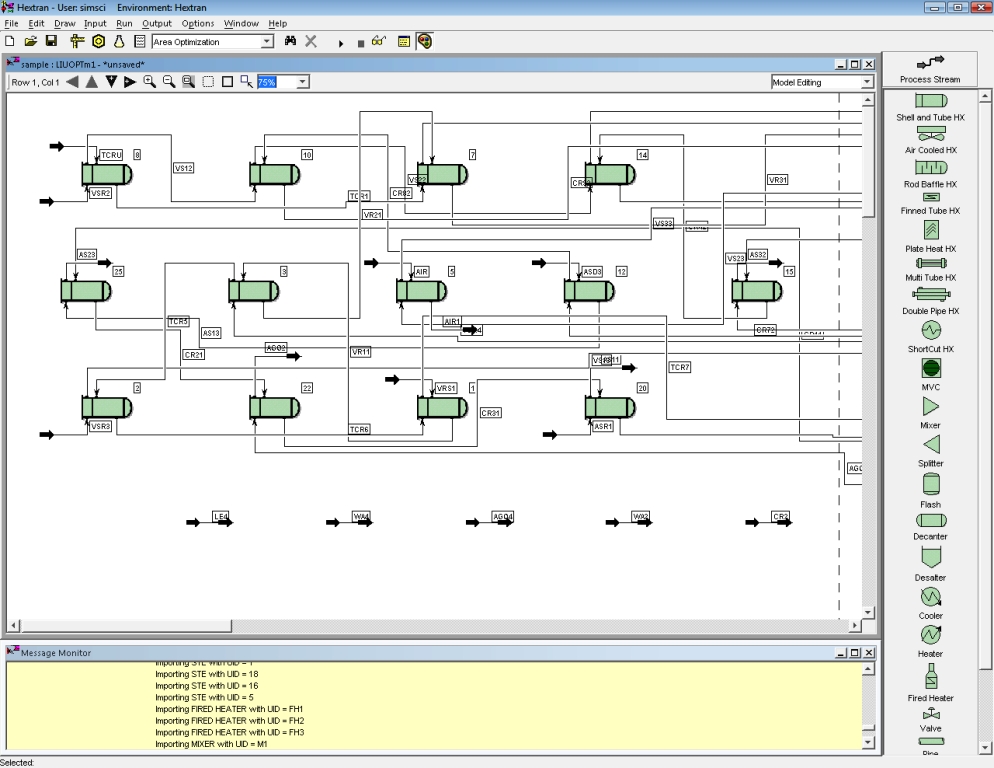Open the Edit menu
Screen dimensions: 994x768
click(x=36, y=23)
